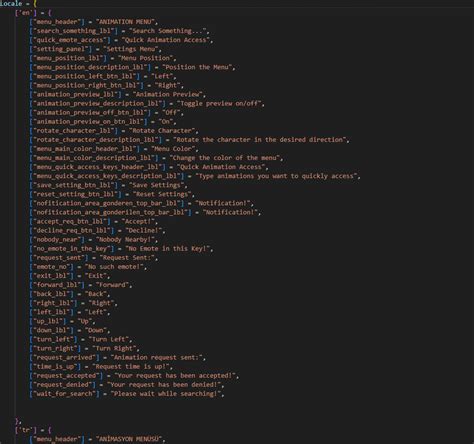The image size is (474, 444).
Task: Click the ['tr'] table key
Action: (26, 430)
